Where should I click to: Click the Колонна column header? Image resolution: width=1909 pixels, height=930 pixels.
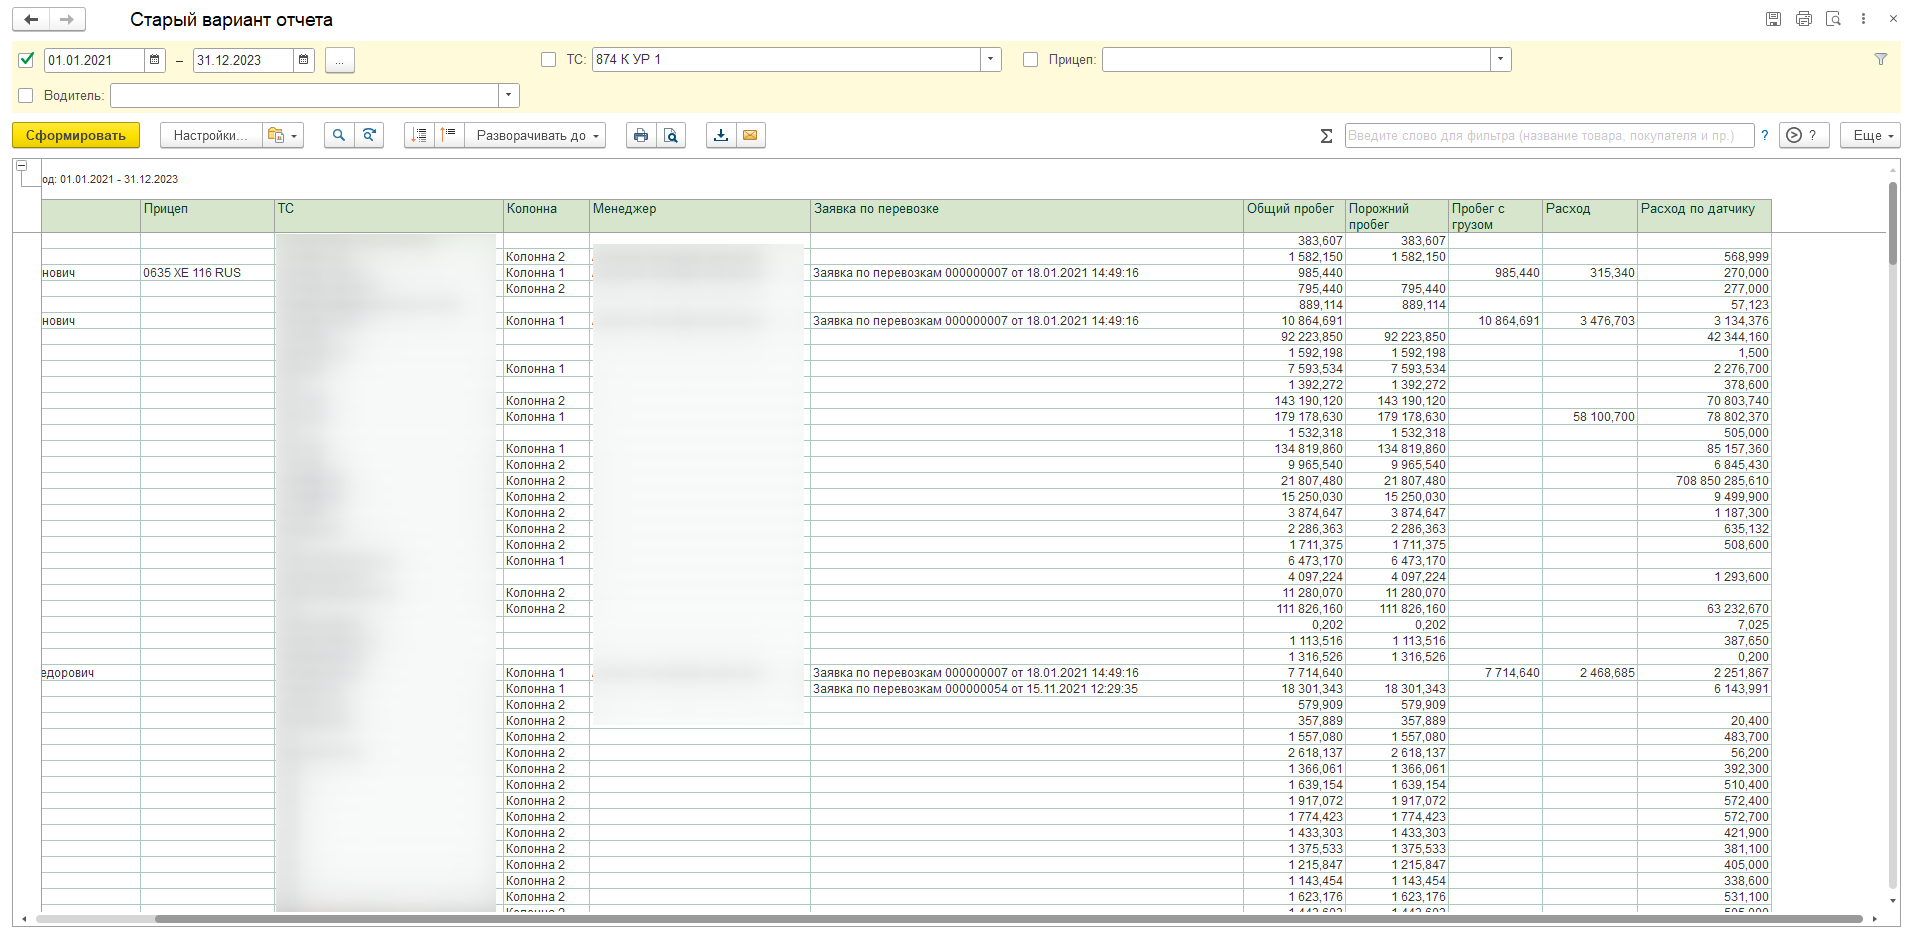546,216
